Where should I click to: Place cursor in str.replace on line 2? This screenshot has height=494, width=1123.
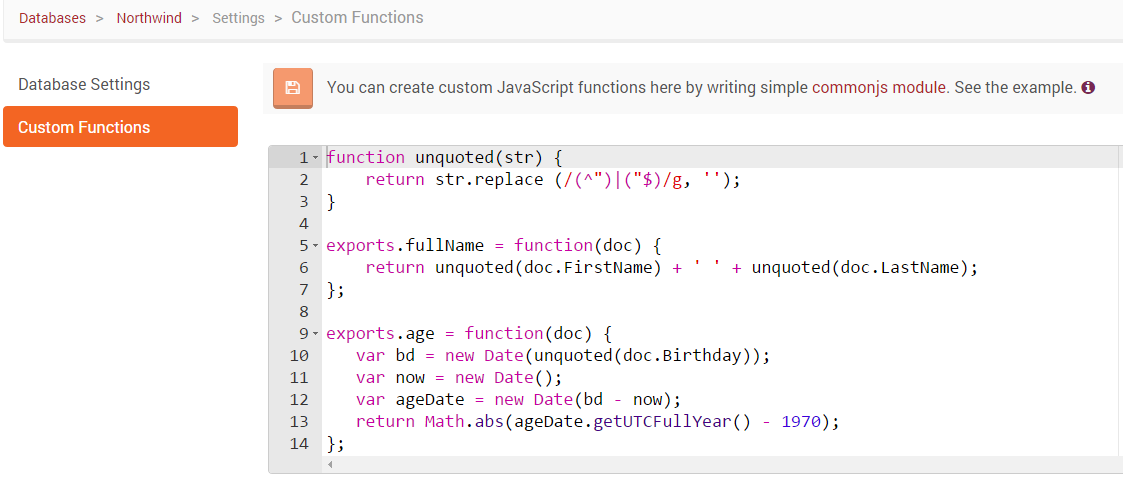489,180
